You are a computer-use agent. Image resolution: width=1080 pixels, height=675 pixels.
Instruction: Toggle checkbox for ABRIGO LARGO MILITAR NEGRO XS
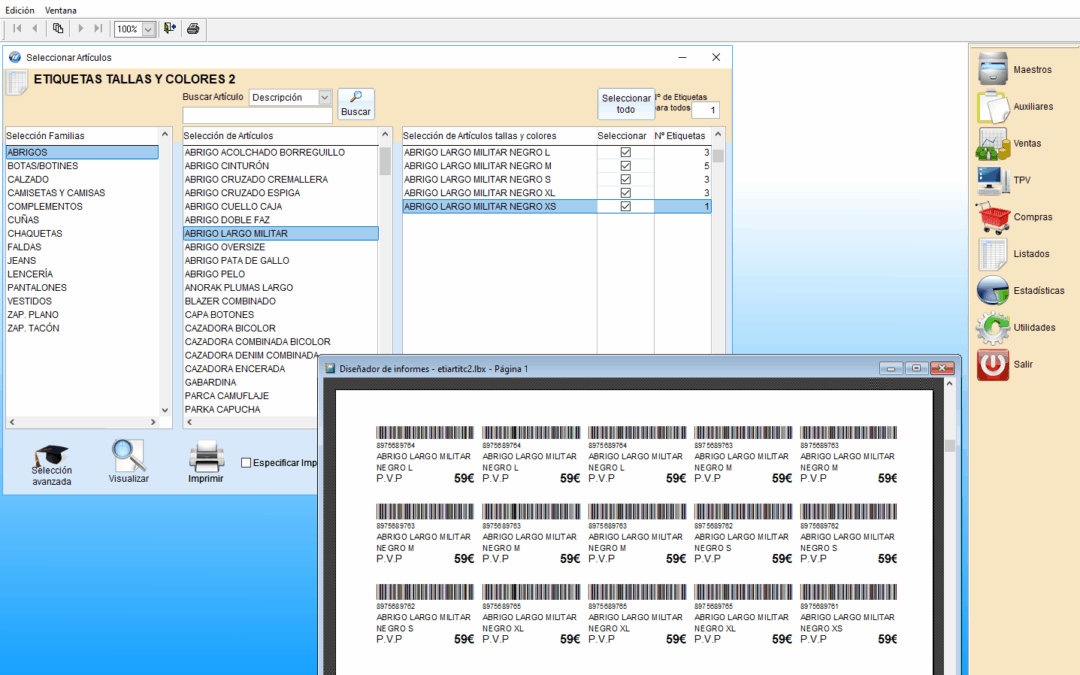click(626, 206)
